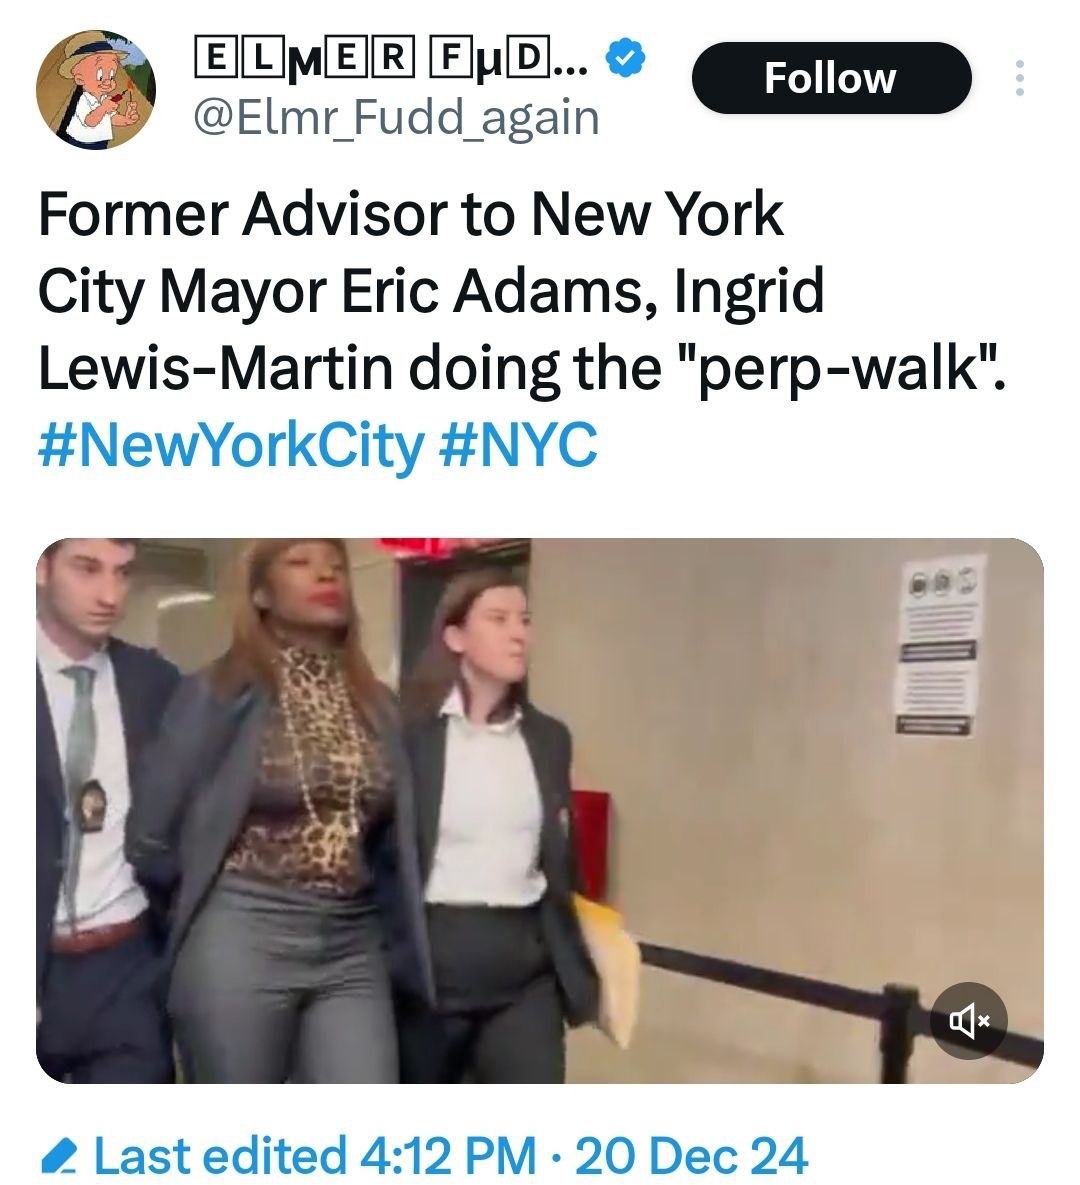Click the pencil edit icon
The height and width of the screenshot is (1185, 1080).
(60, 1157)
